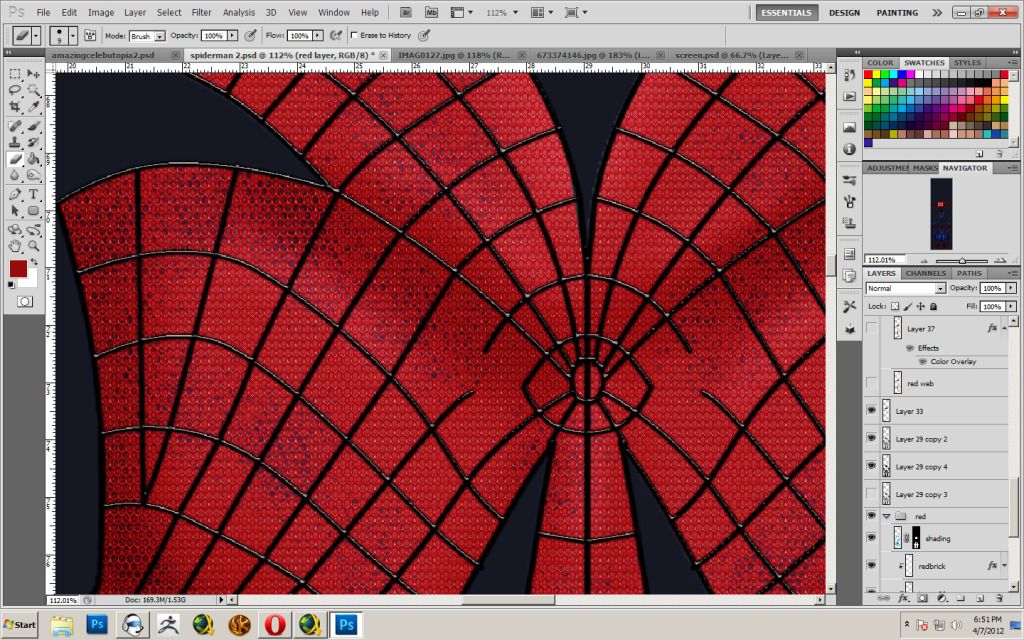Select the Brush tool

tap(33, 126)
